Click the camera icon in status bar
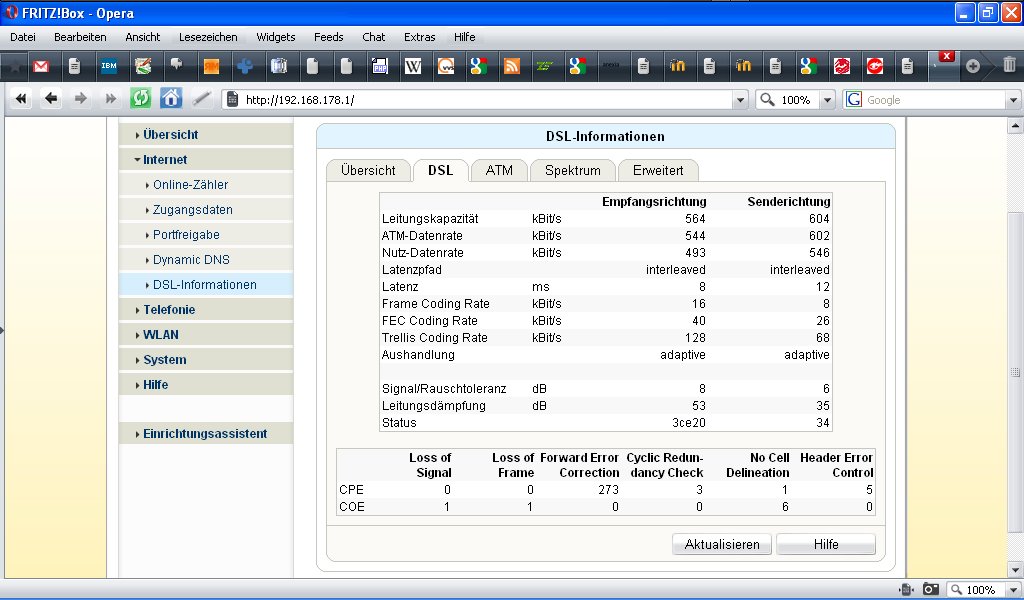This screenshot has height=600, width=1024. pyautogui.click(x=930, y=590)
